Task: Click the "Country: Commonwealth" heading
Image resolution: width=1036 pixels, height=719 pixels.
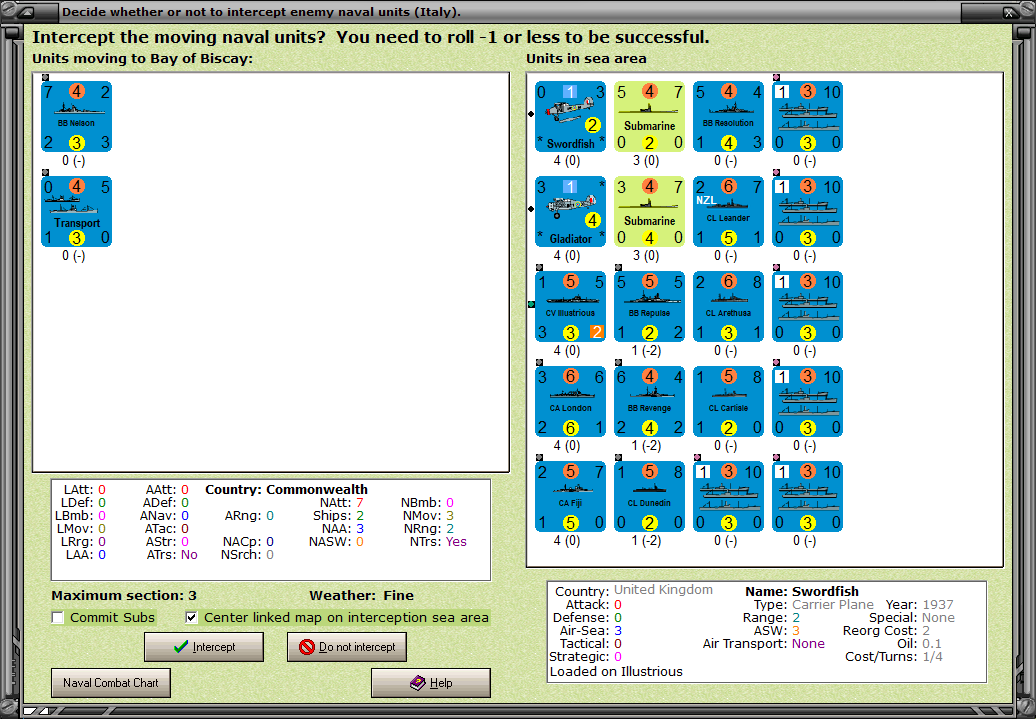Action: coord(286,490)
